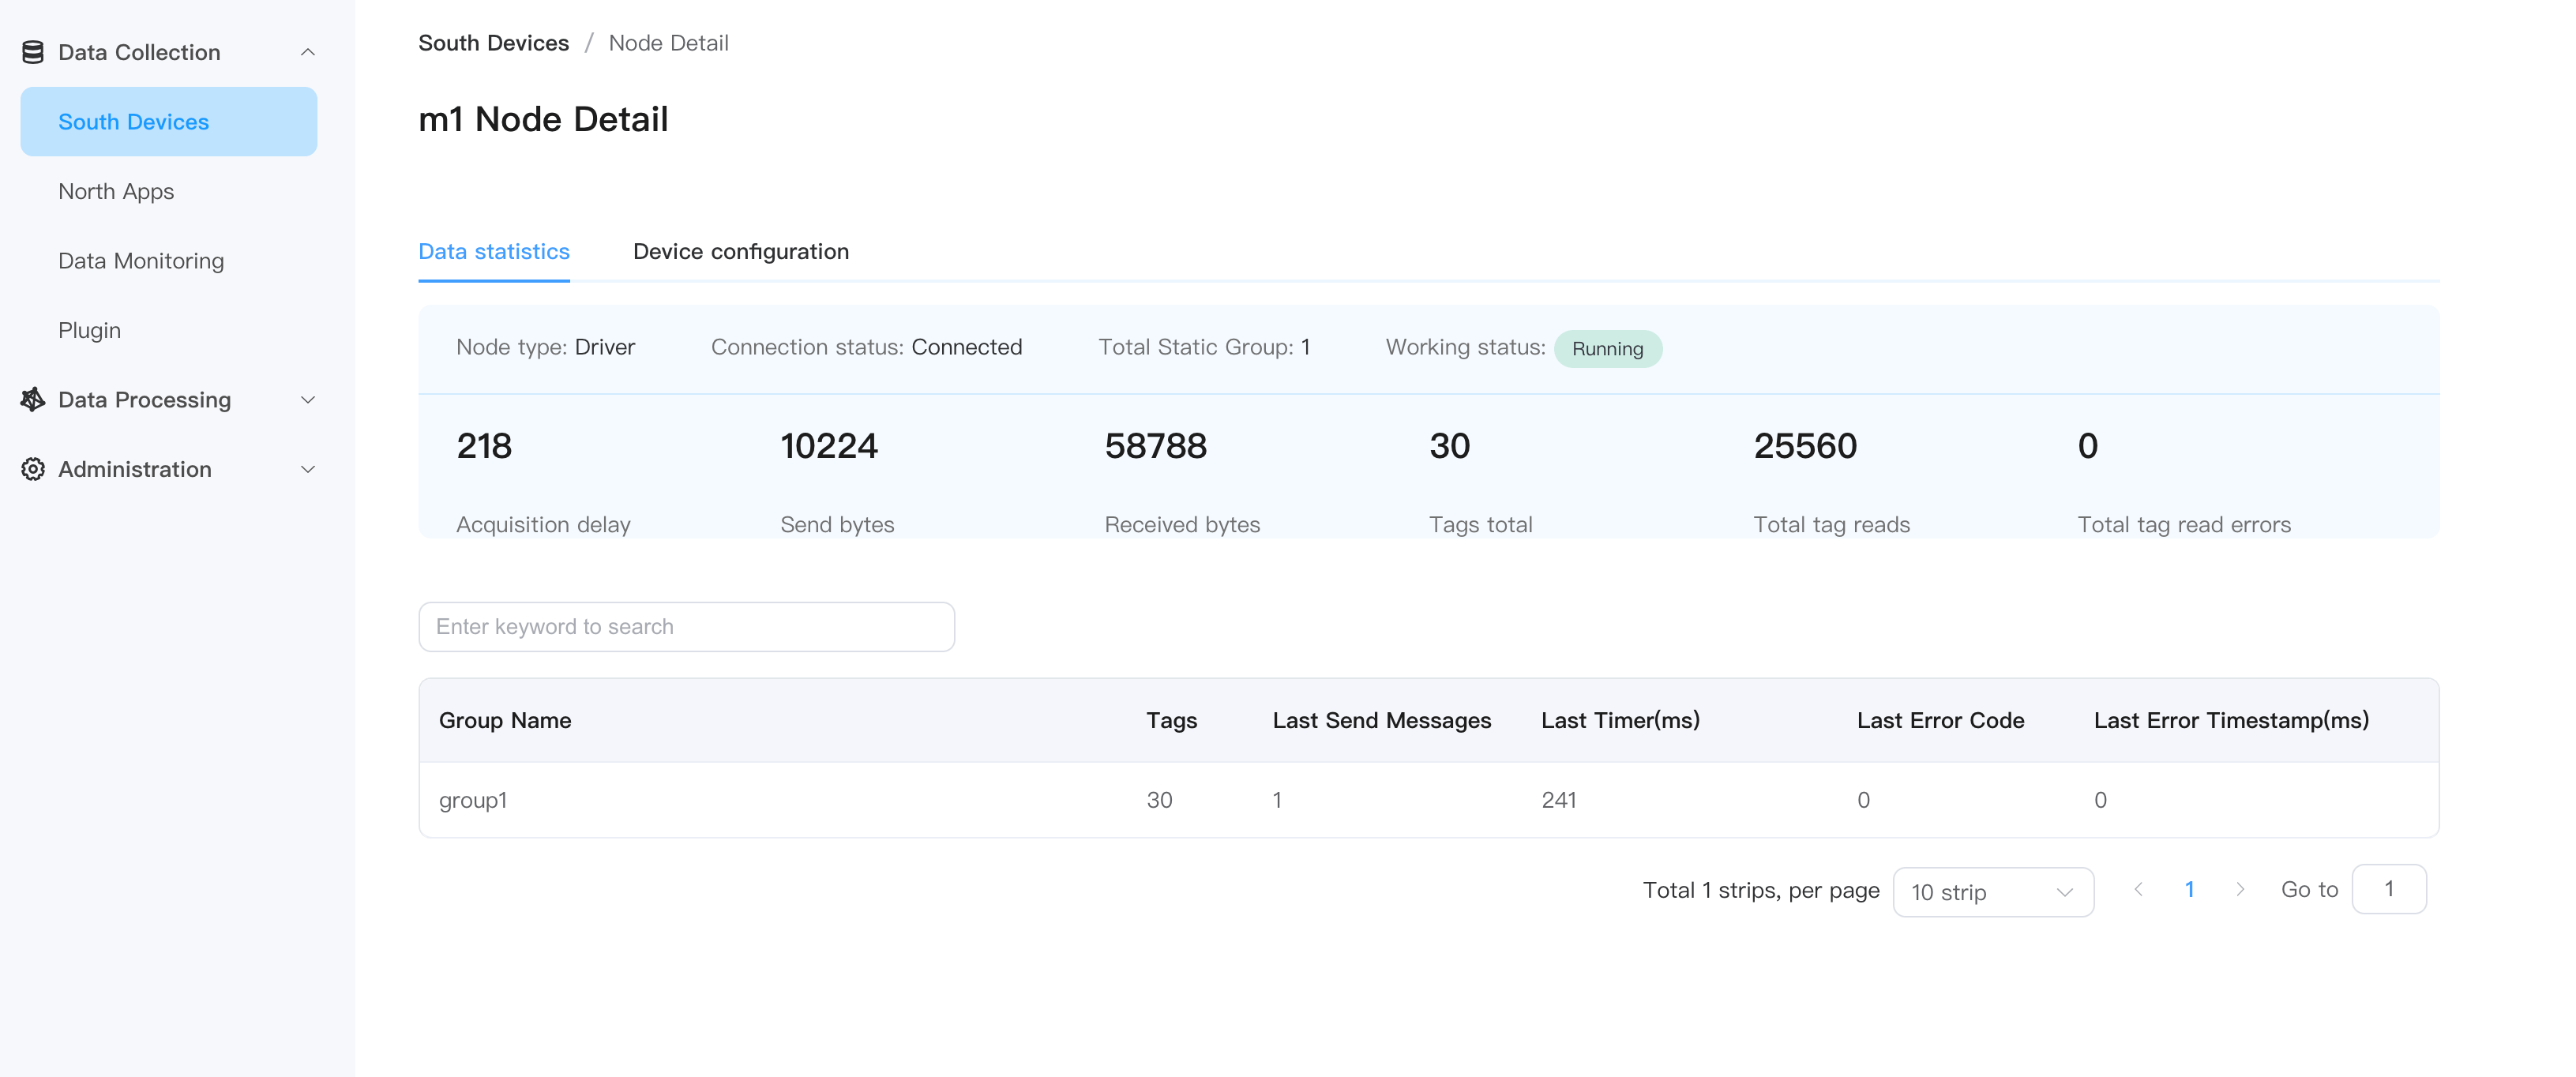Select the Data statistics tab
The height and width of the screenshot is (1077, 2576).
pos(493,252)
